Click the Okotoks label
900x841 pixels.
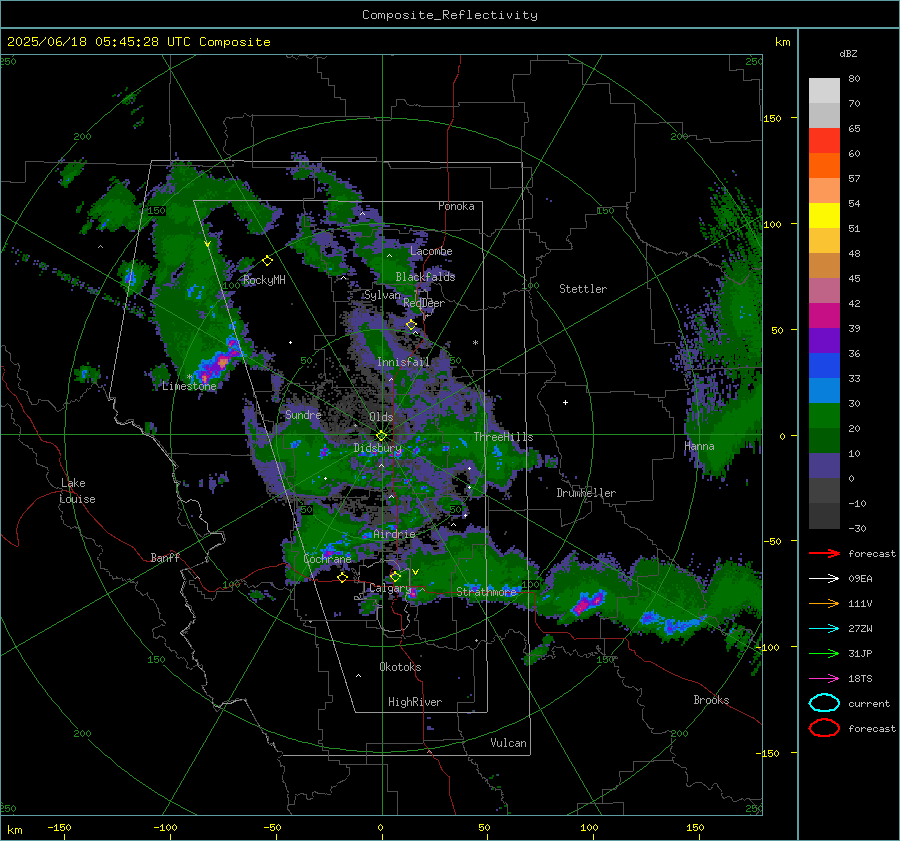400,667
